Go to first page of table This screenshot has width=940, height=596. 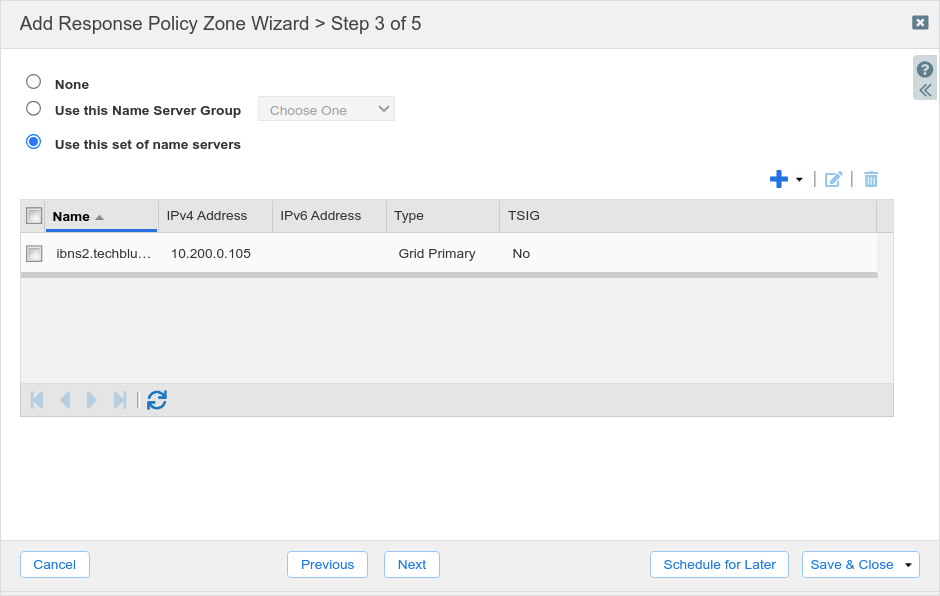pos(37,400)
